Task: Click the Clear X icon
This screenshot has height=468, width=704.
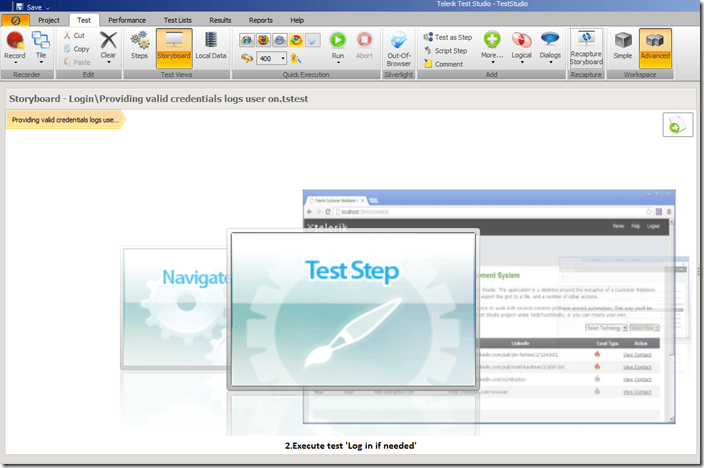Action: coord(108,40)
